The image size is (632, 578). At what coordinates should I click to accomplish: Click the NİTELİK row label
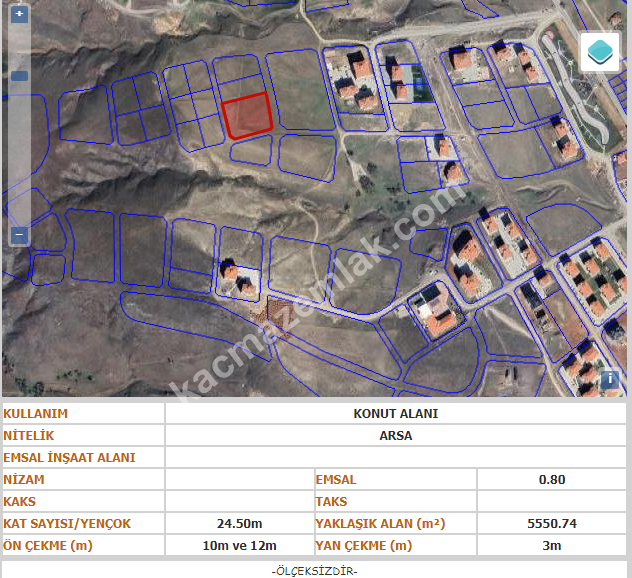(29, 435)
